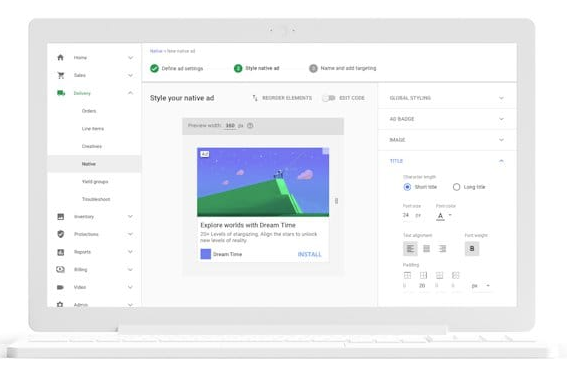This screenshot has height=381, width=567.
Task: Click the Ad badge on preview image
Action: [x=205, y=154]
